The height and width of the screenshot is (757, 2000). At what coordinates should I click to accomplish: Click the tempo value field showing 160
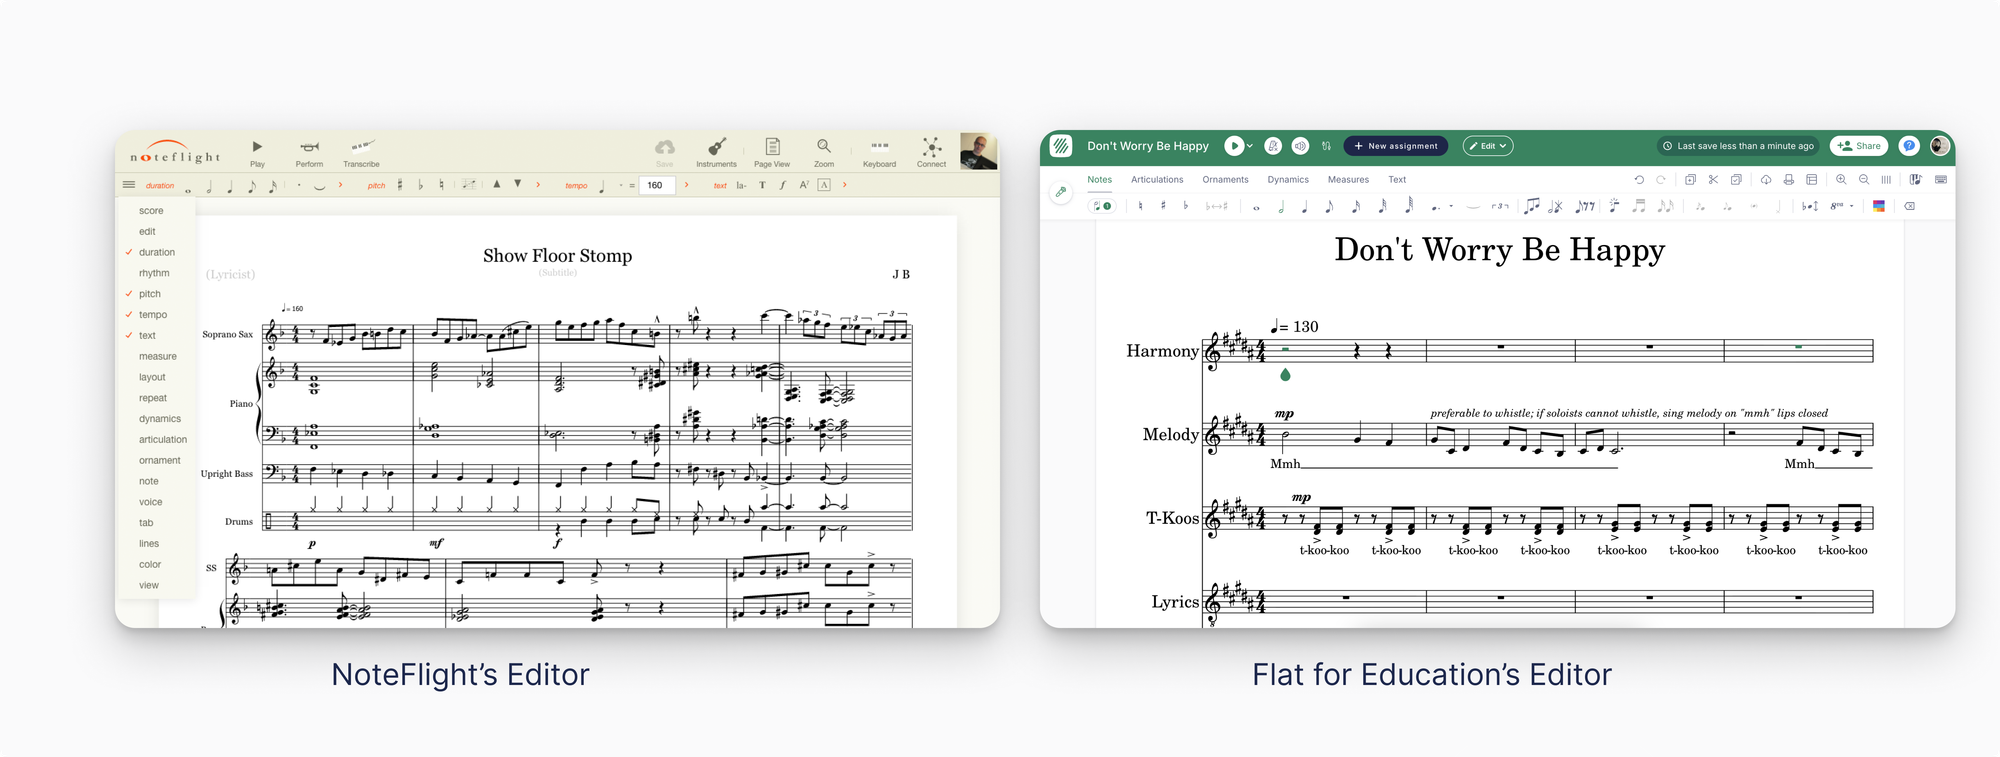coord(656,185)
